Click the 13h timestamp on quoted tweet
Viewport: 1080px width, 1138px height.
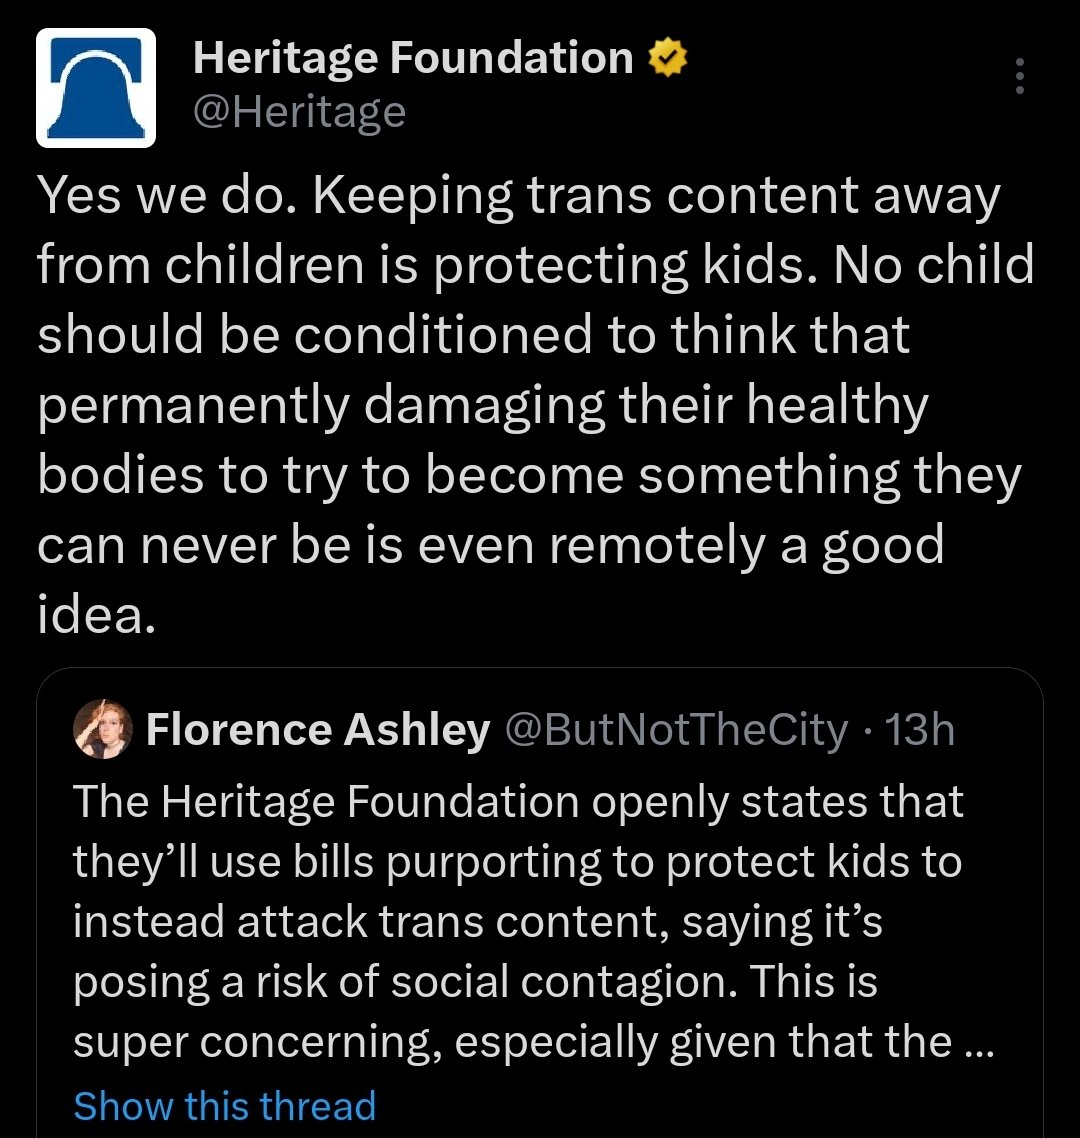point(920,731)
